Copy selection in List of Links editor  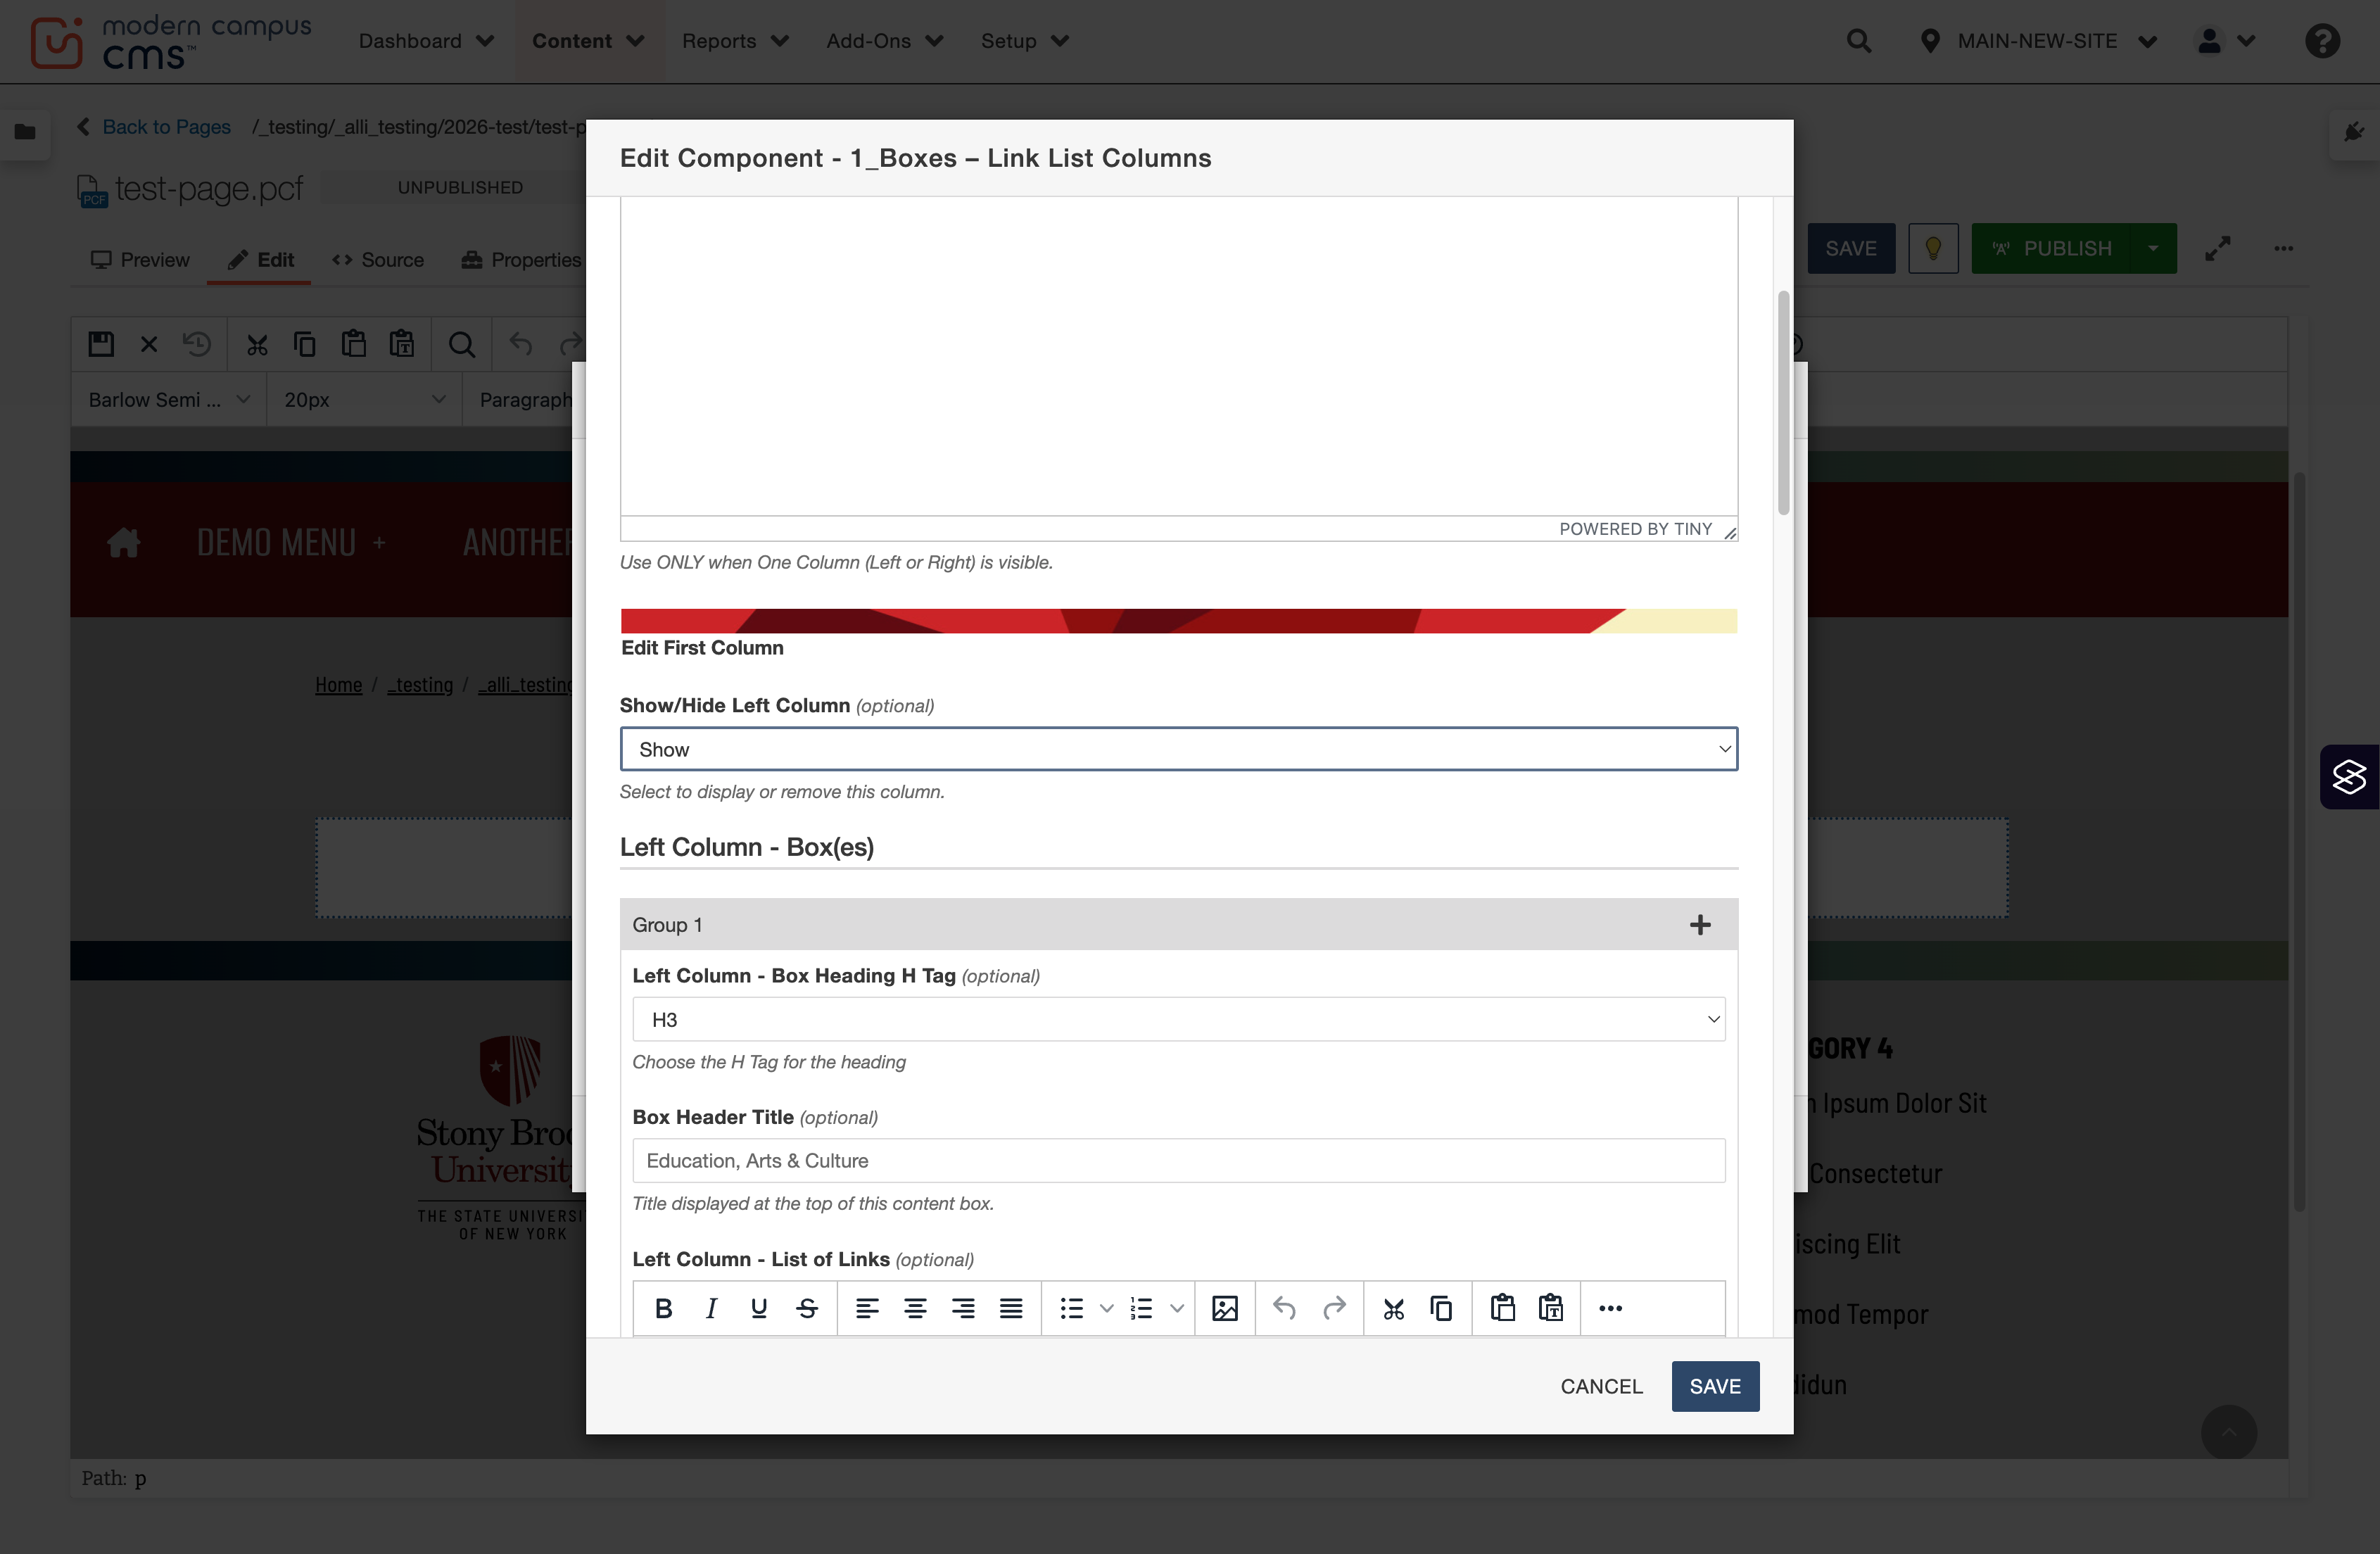point(1442,1308)
